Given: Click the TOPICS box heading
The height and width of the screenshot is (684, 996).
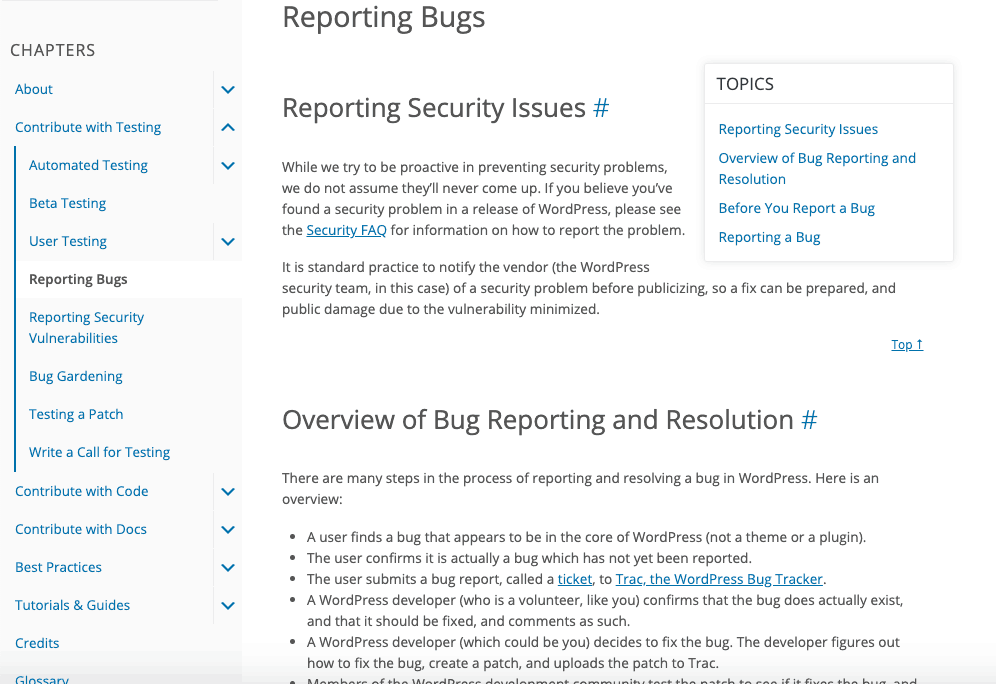Looking at the screenshot, I should click(x=745, y=84).
